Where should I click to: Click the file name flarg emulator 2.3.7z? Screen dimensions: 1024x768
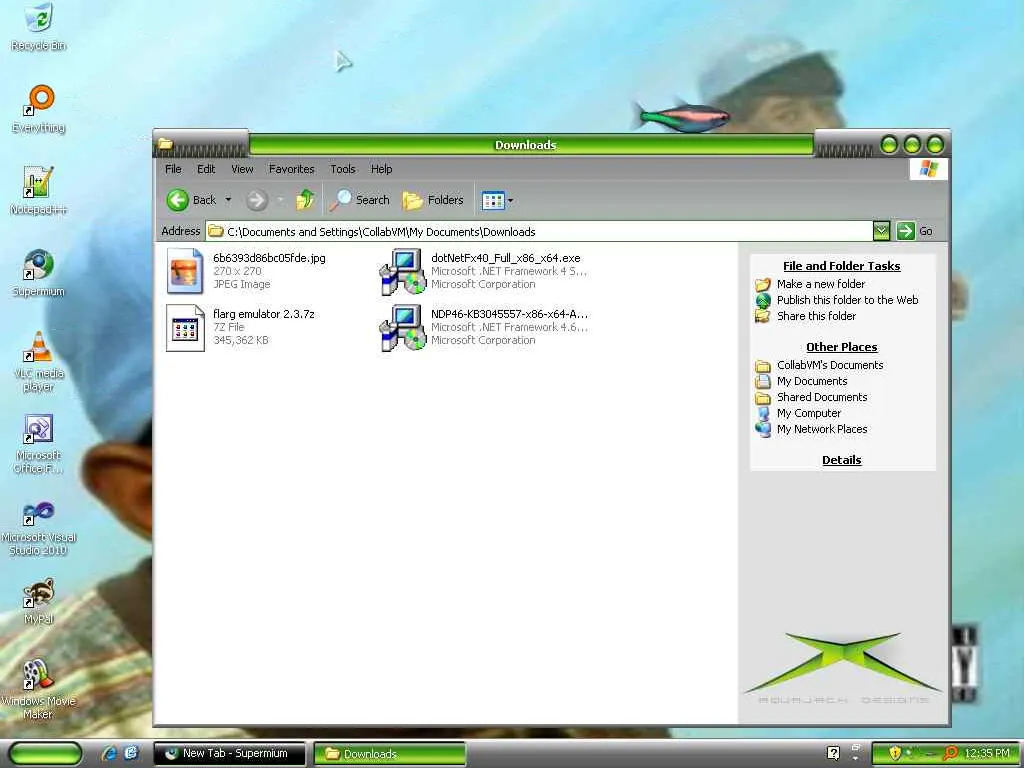pos(263,314)
